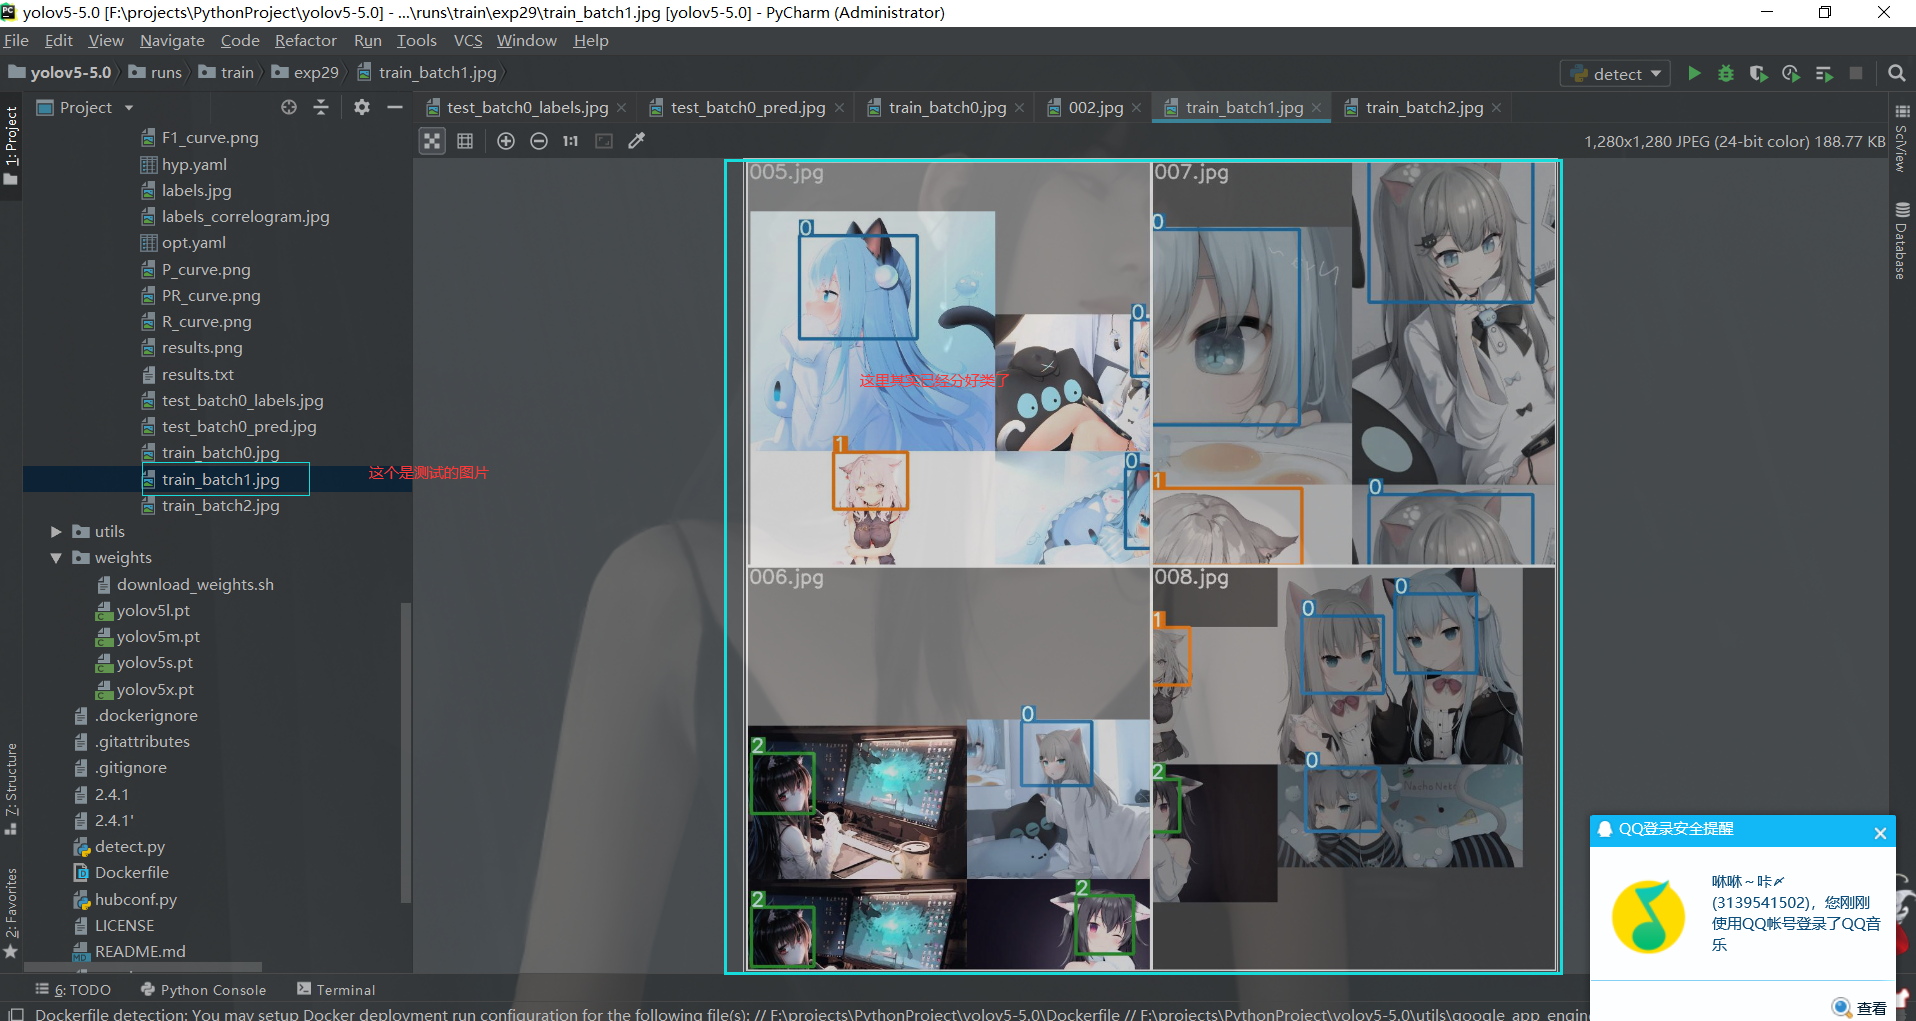Collapse the weights folder
The width and height of the screenshot is (1916, 1021).
pos(56,558)
